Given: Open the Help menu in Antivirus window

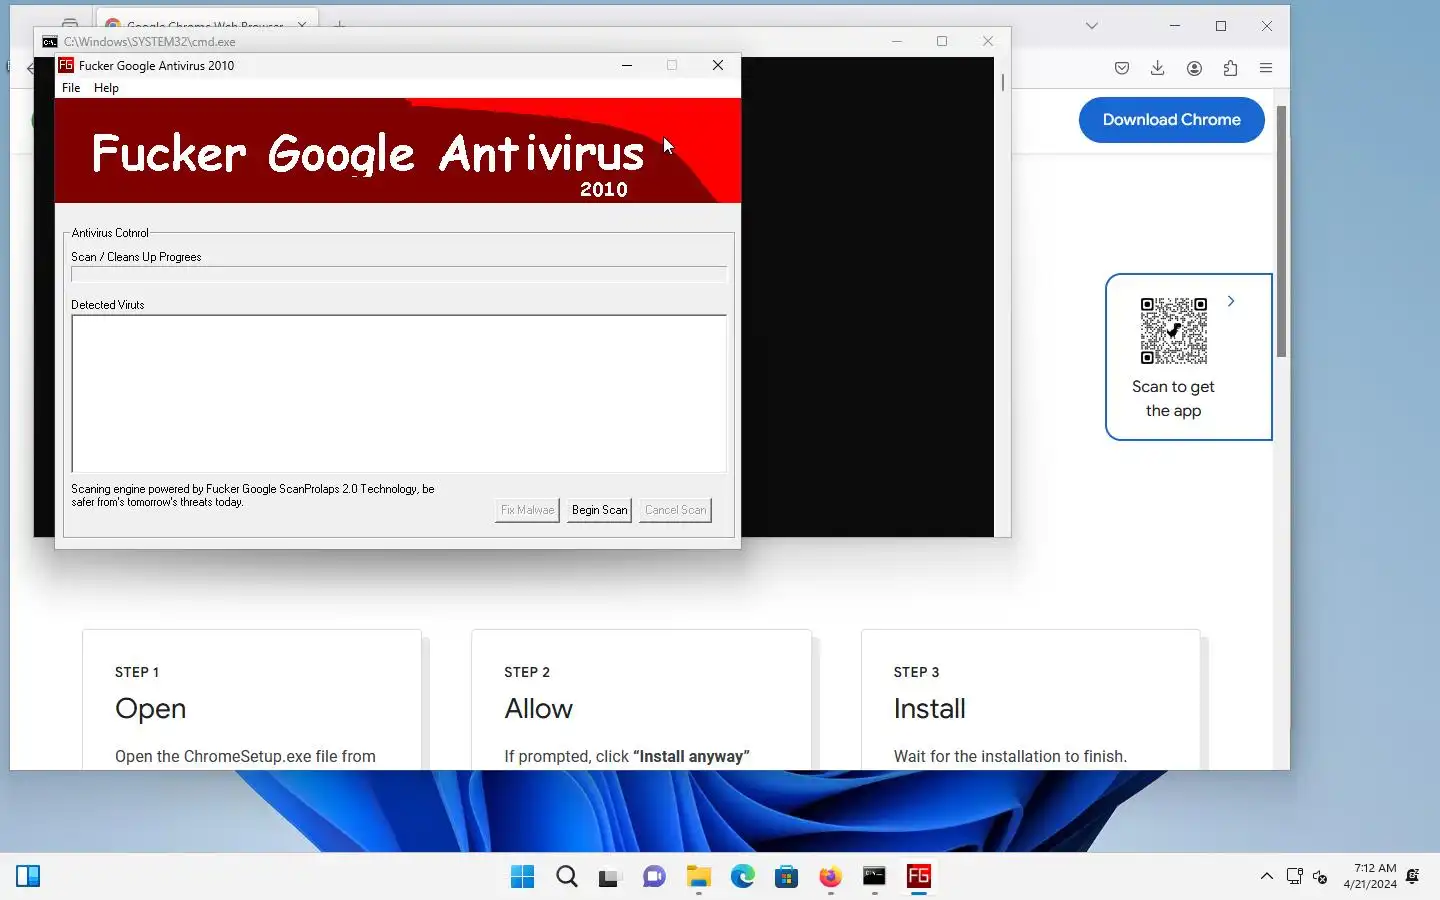Looking at the screenshot, I should [106, 88].
